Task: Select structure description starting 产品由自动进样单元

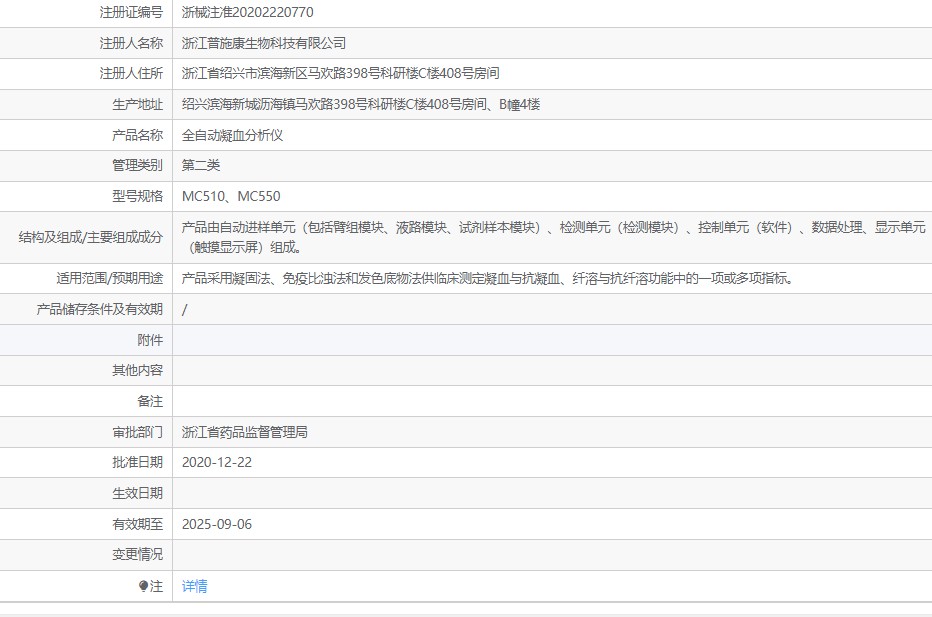Action: pyautogui.click(x=553, y=237)
